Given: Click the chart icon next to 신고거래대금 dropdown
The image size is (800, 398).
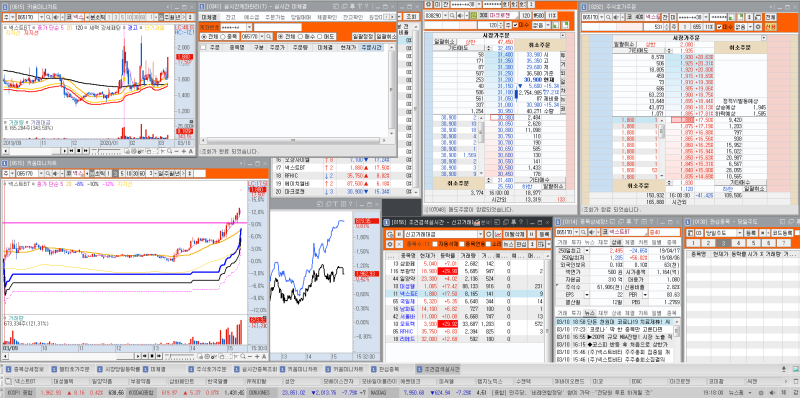Looking at the screenshot, I should pos(497,234).
